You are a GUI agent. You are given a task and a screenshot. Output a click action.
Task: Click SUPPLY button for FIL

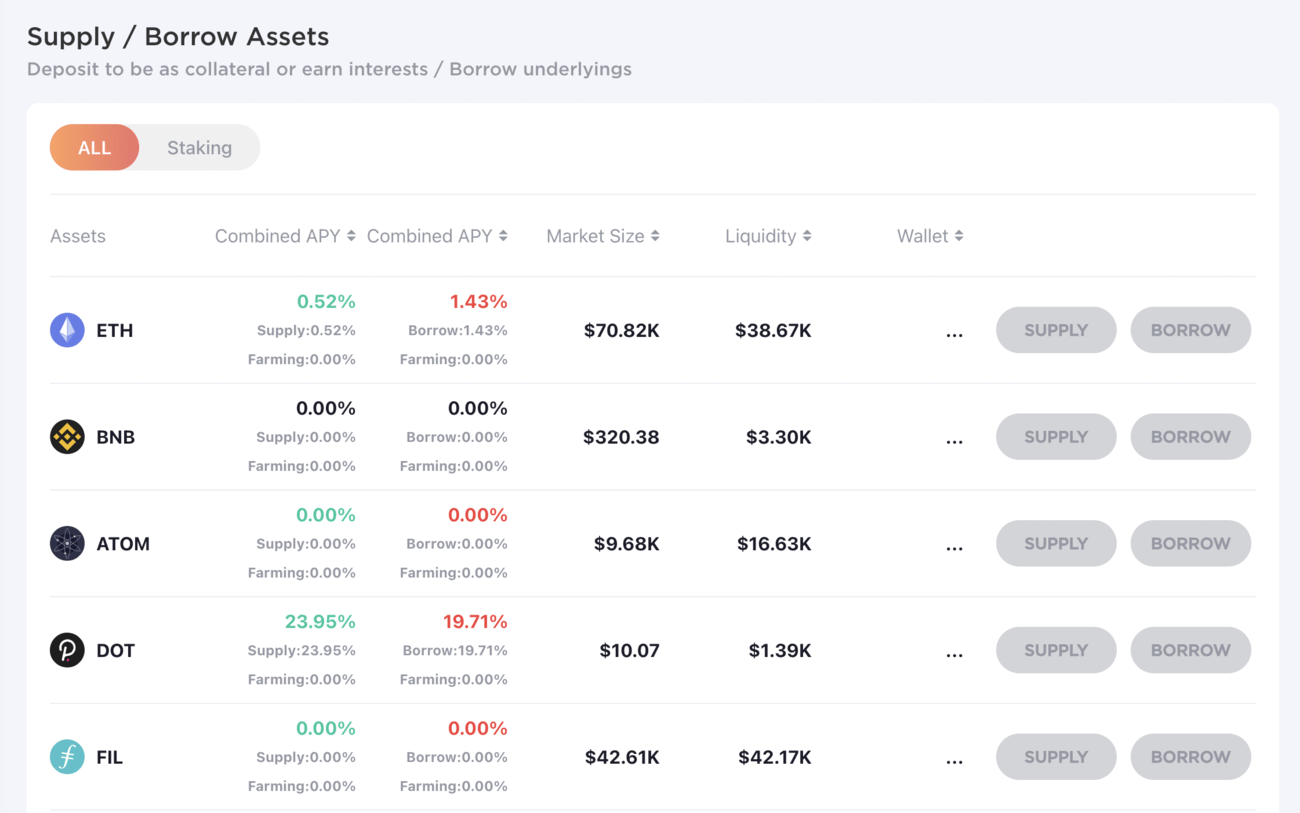1056,757
